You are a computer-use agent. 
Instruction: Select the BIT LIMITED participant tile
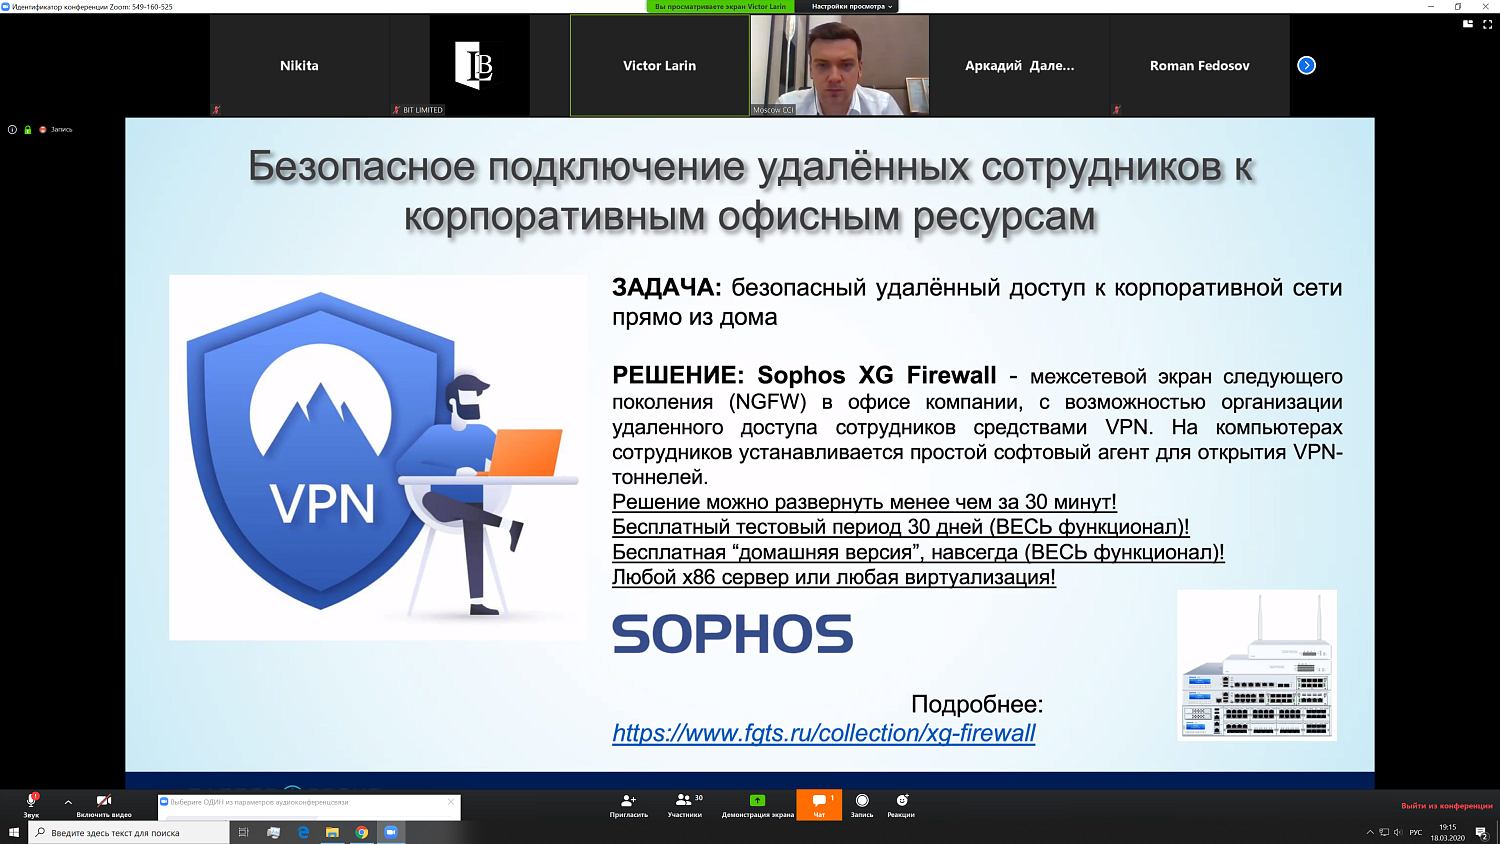pos(479,65)
